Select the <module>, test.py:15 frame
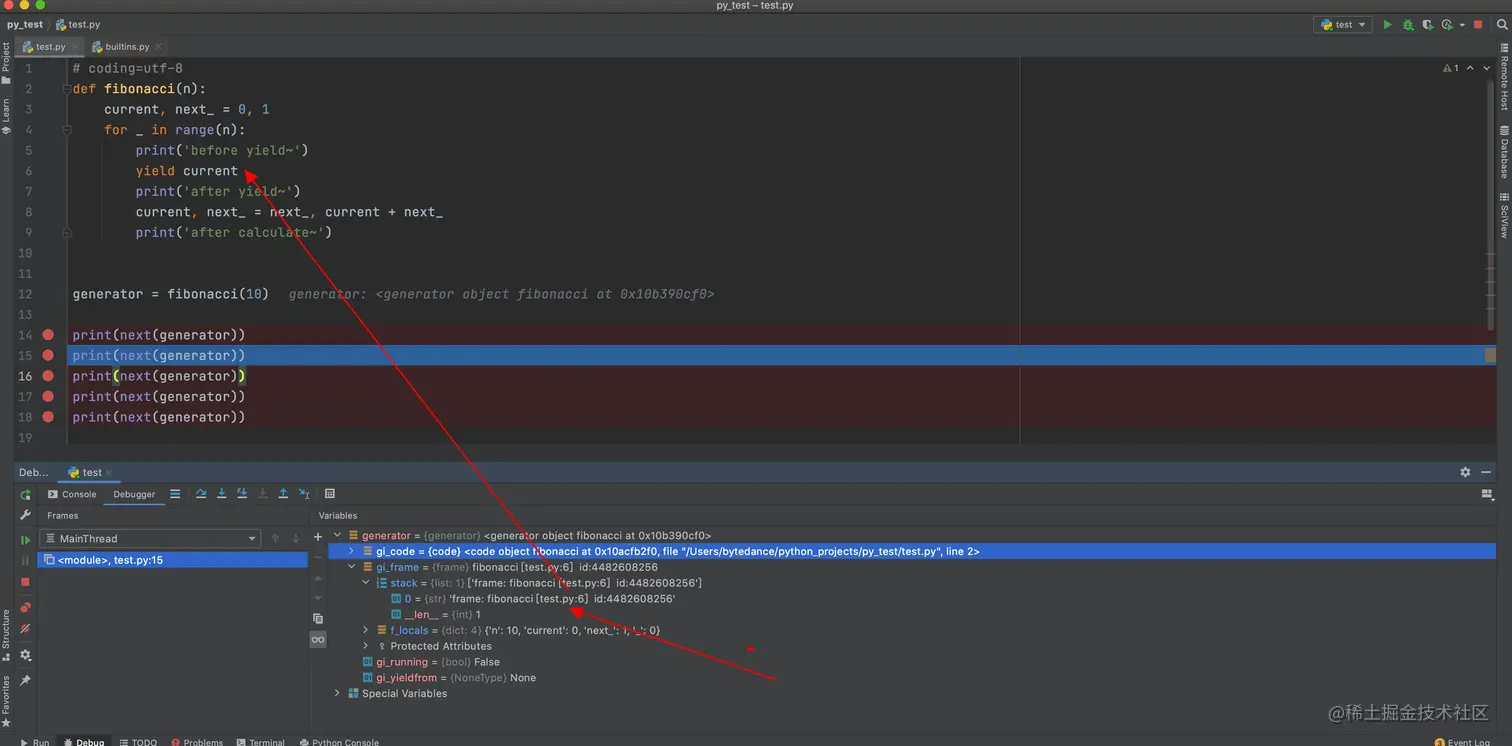Image resolution: width=1512 pixels, height=746 pixels. click(x=172, y=560)
